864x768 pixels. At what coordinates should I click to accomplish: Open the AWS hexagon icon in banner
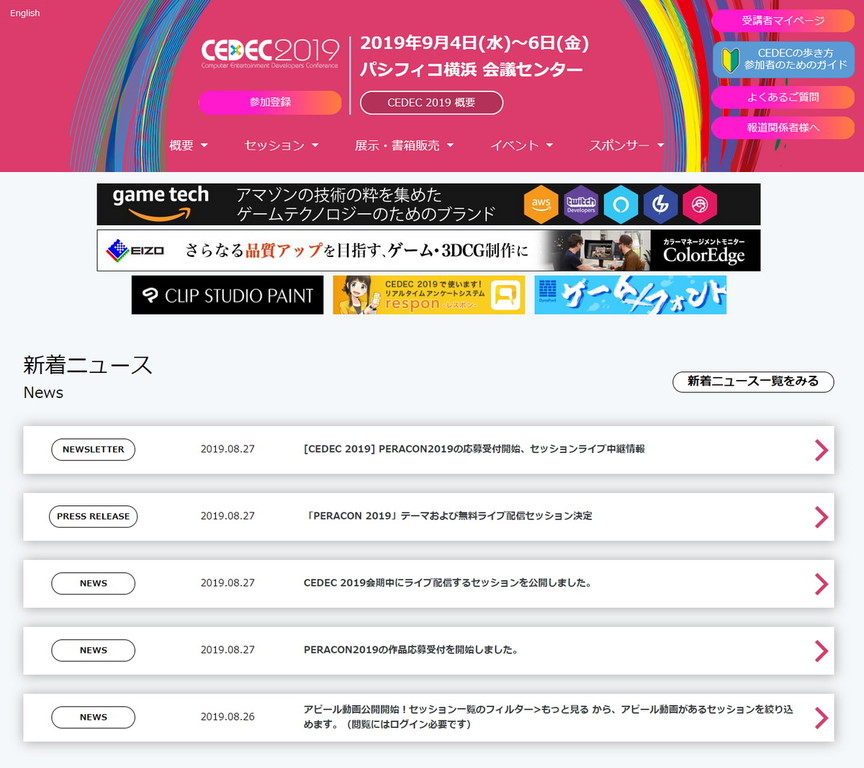point(541,205)
